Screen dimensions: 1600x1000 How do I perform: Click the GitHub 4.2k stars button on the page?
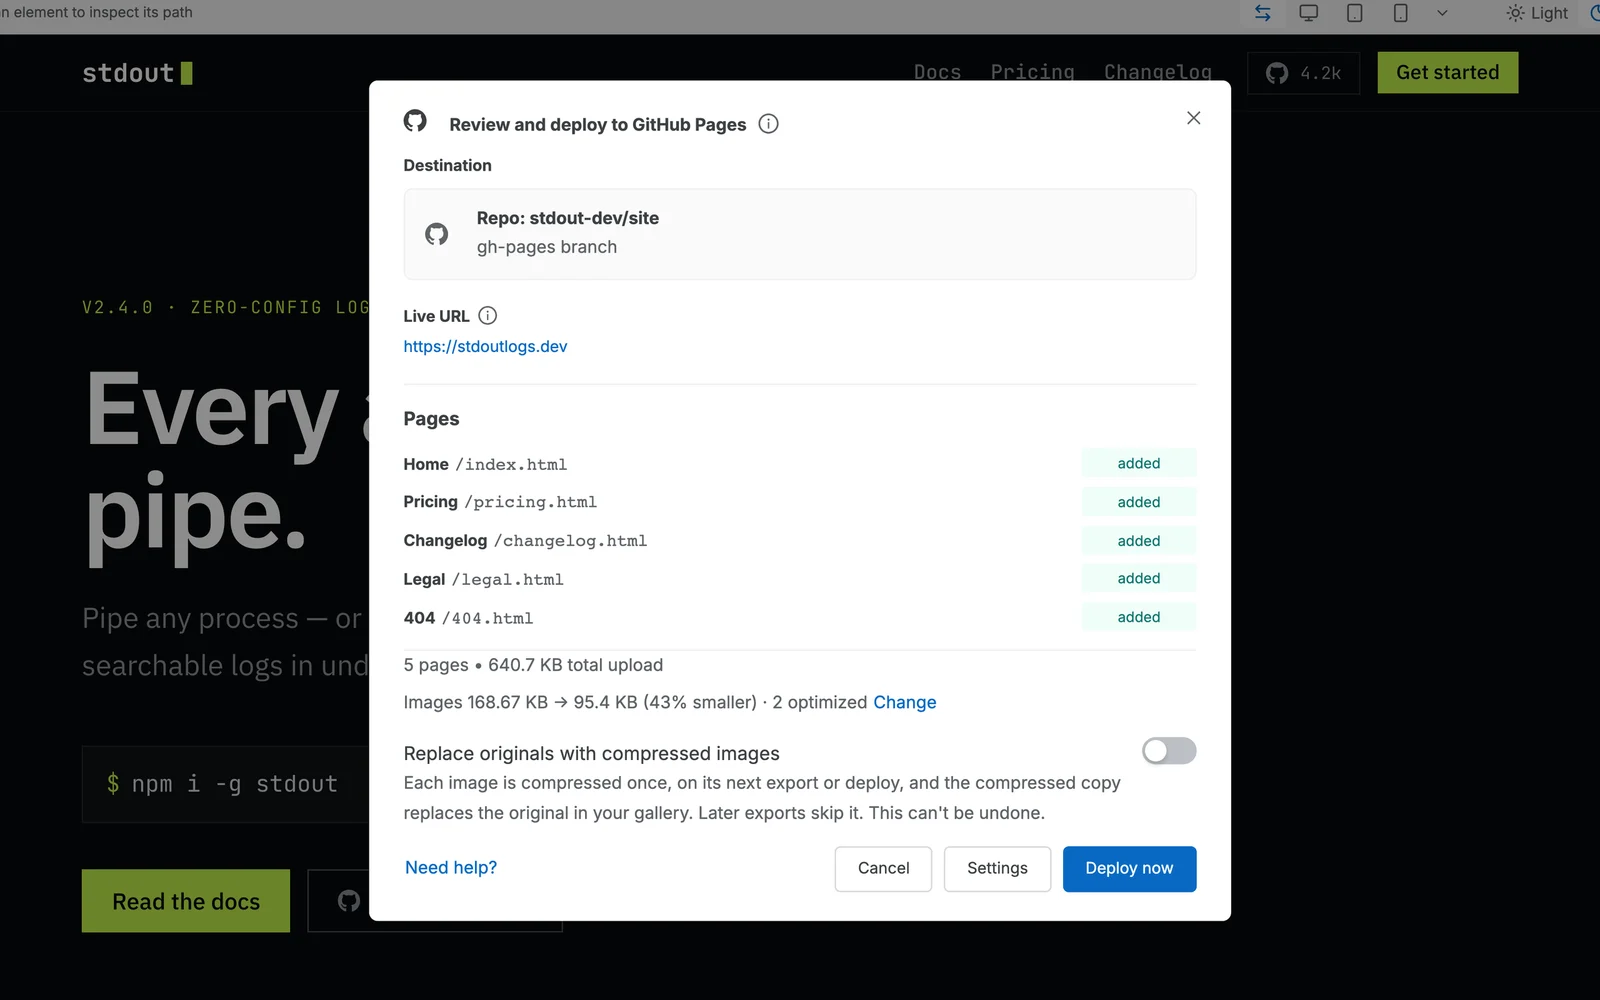[x=1304, y=73]
